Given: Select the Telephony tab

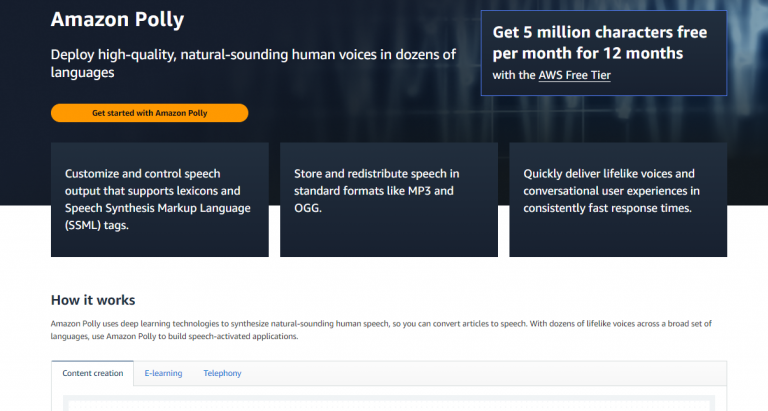Looking at the screenshot, I should click(x=222, y=373).
